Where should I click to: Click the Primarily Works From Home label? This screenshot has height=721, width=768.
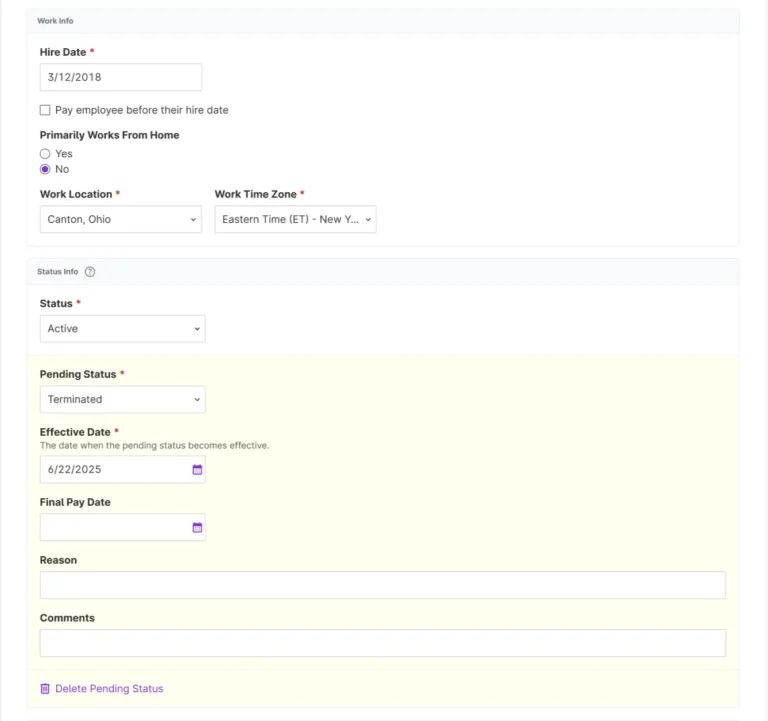coord(110,135)
